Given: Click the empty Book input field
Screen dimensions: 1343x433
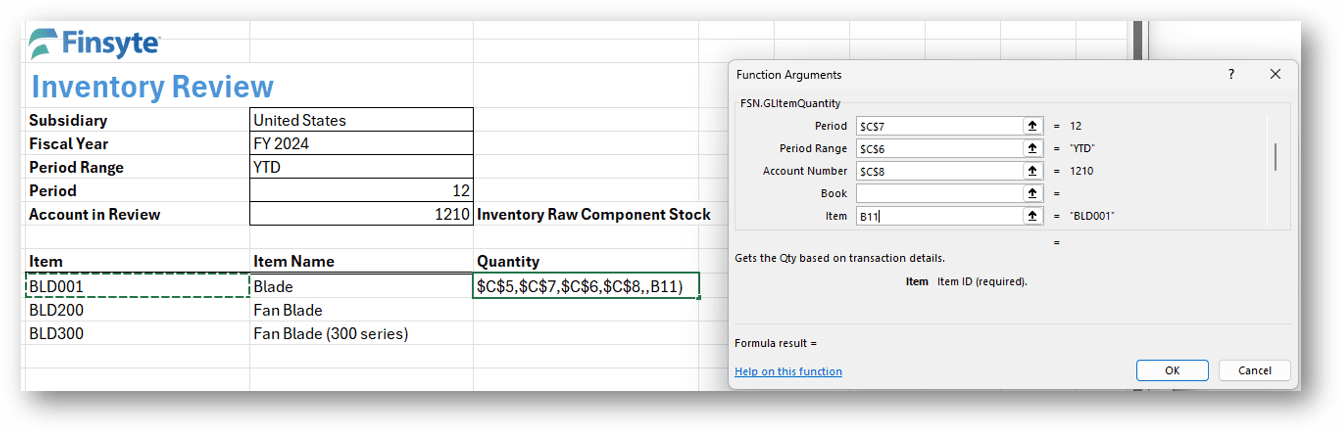Looking at the screenshot, I should [x=938, y=193].
